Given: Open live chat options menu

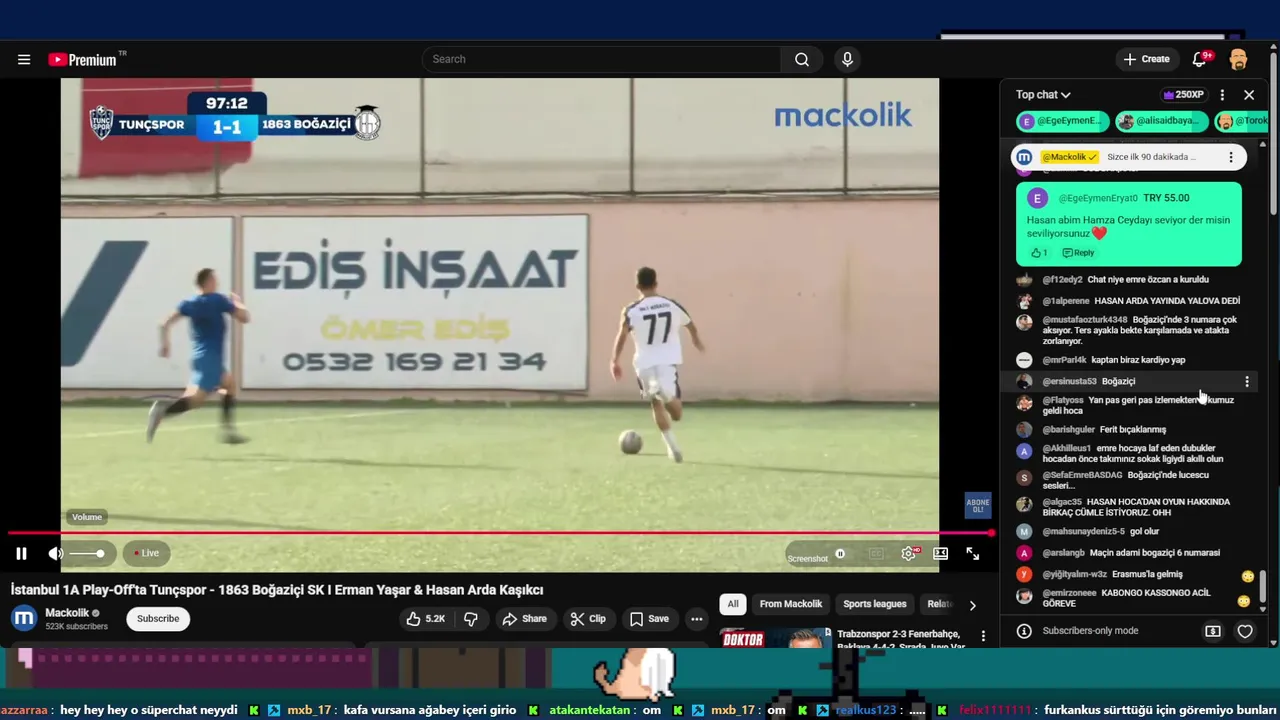Looking at the screenshot, I should (1222, 95).
